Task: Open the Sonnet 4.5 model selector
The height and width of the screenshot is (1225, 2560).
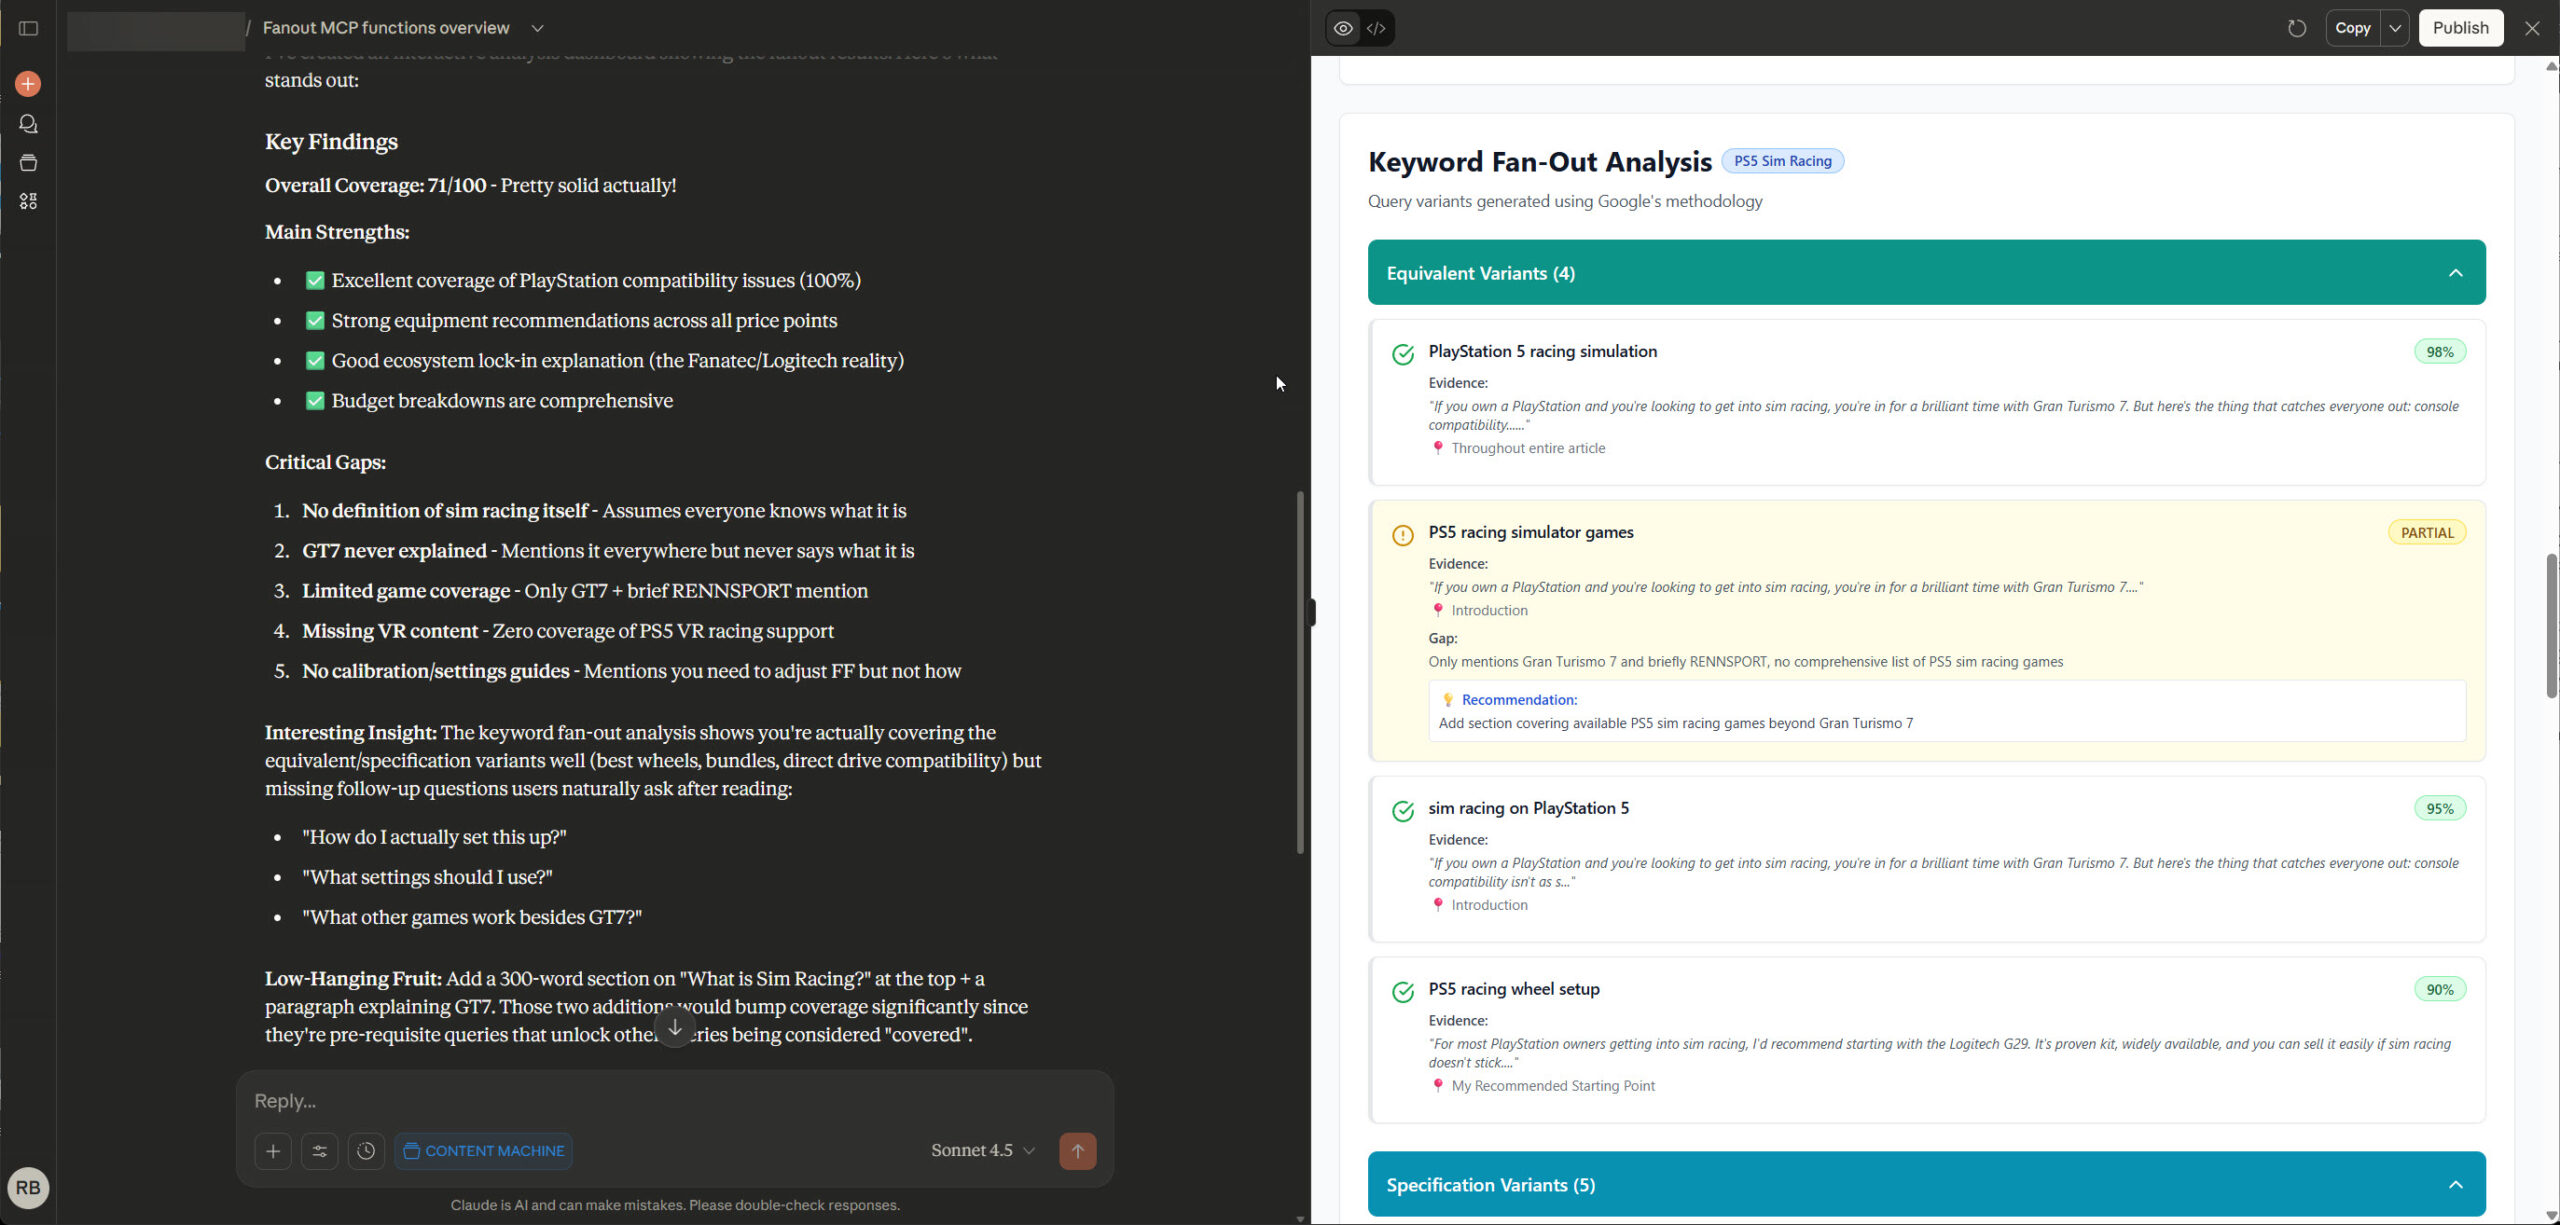Action: click(983, 1151)
